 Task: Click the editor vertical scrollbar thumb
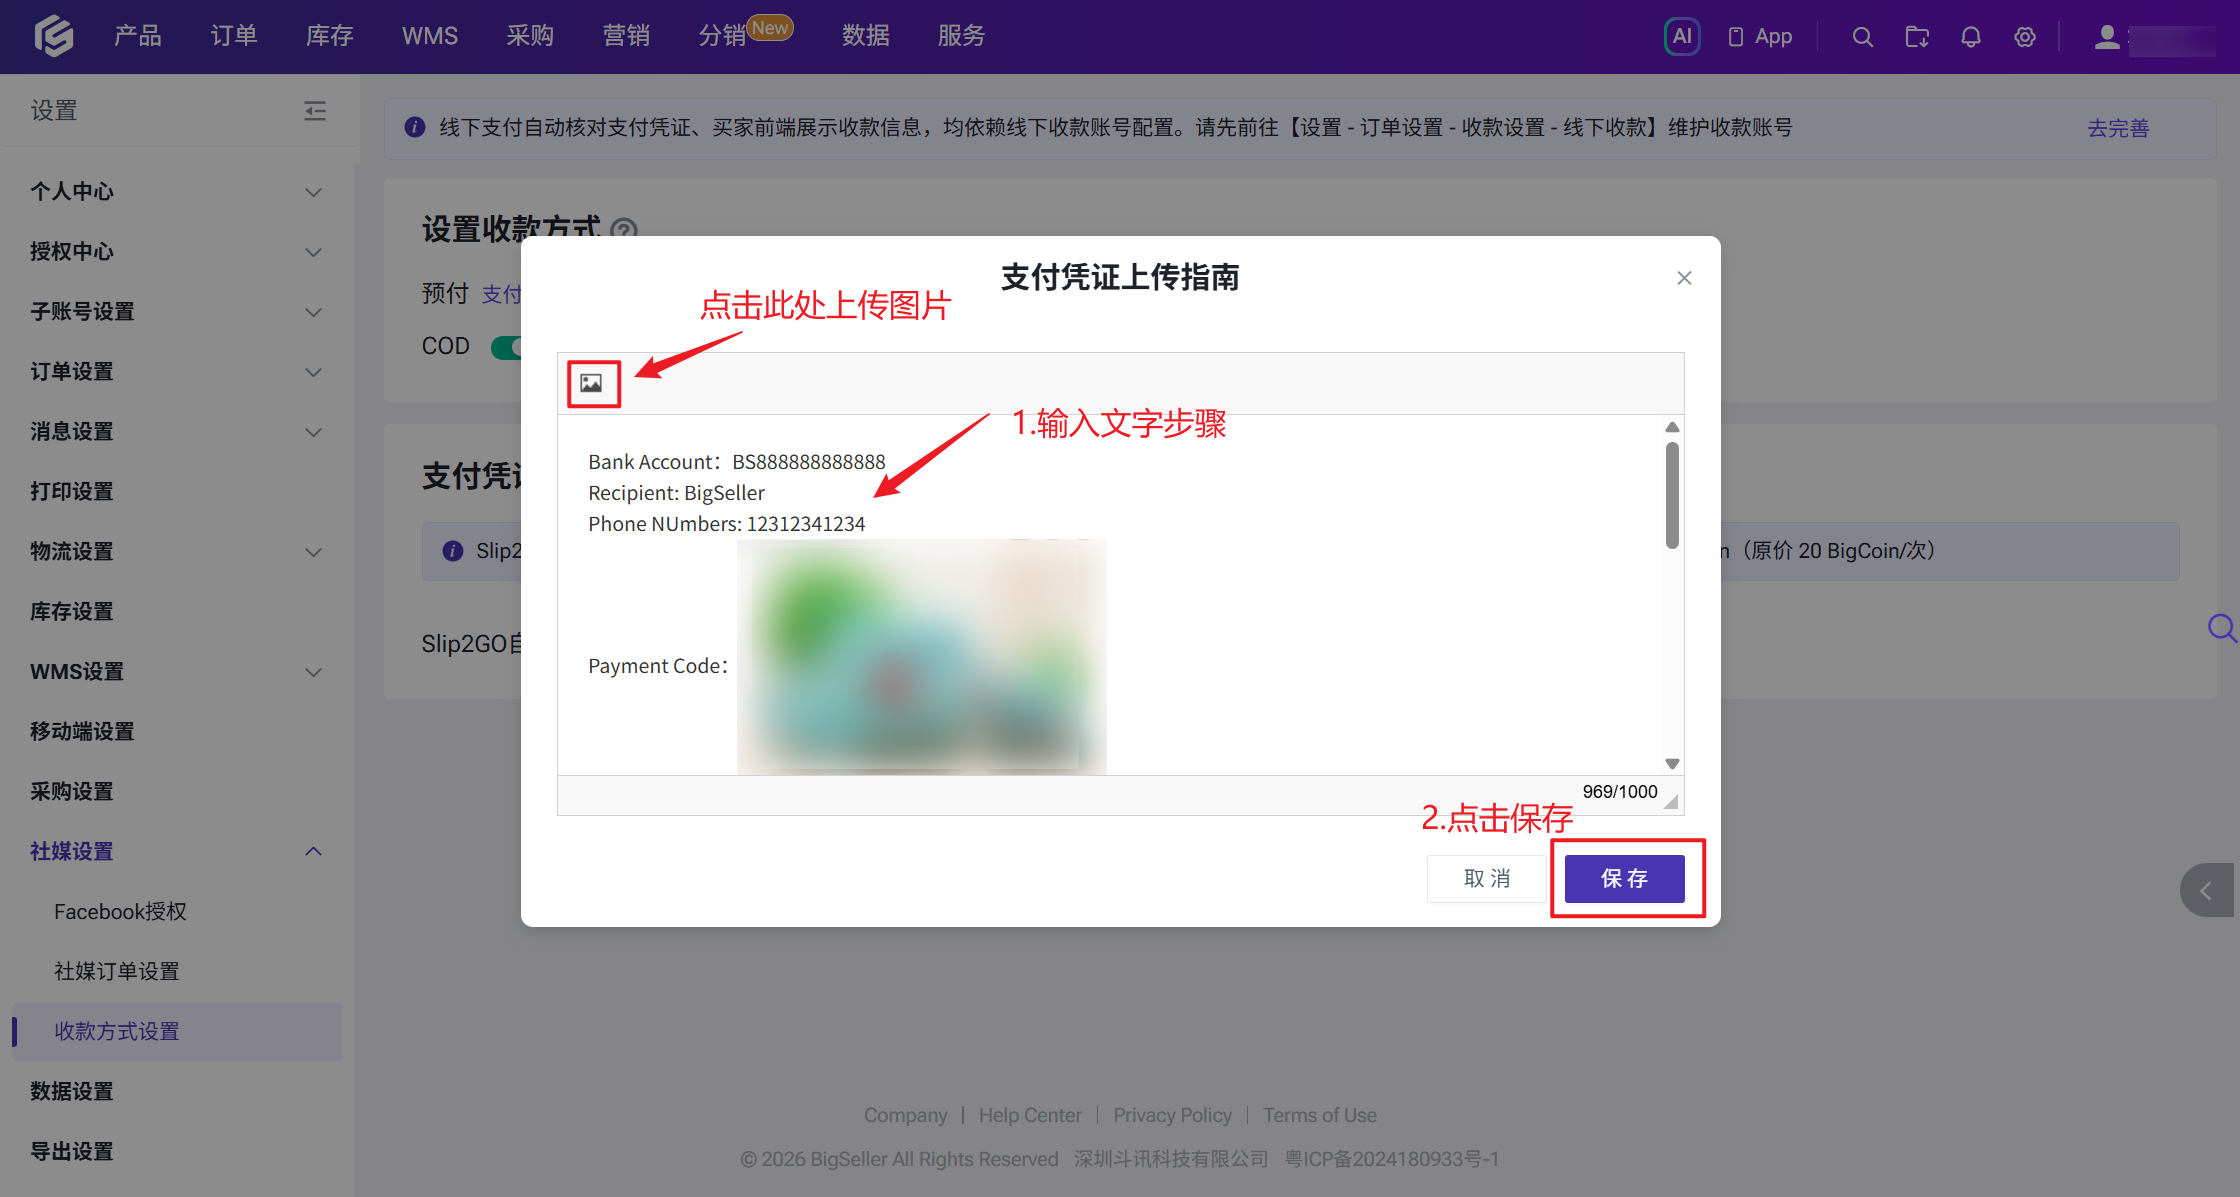pos(1672,495)
